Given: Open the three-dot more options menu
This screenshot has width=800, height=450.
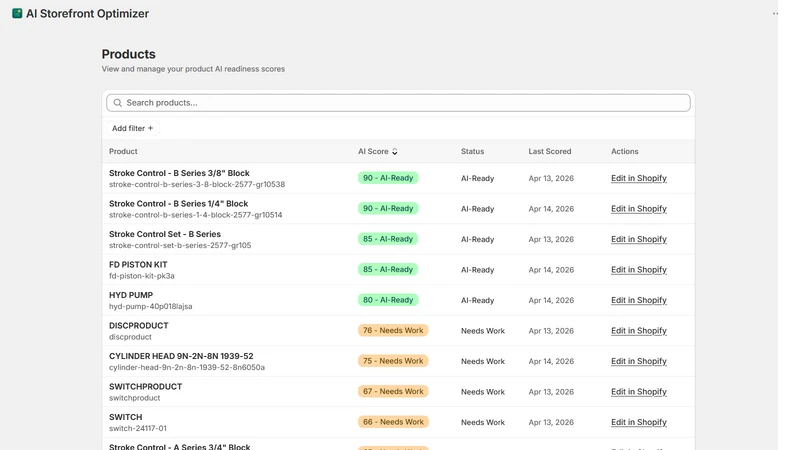Looking at the screenshot, I should pos(775,14).
